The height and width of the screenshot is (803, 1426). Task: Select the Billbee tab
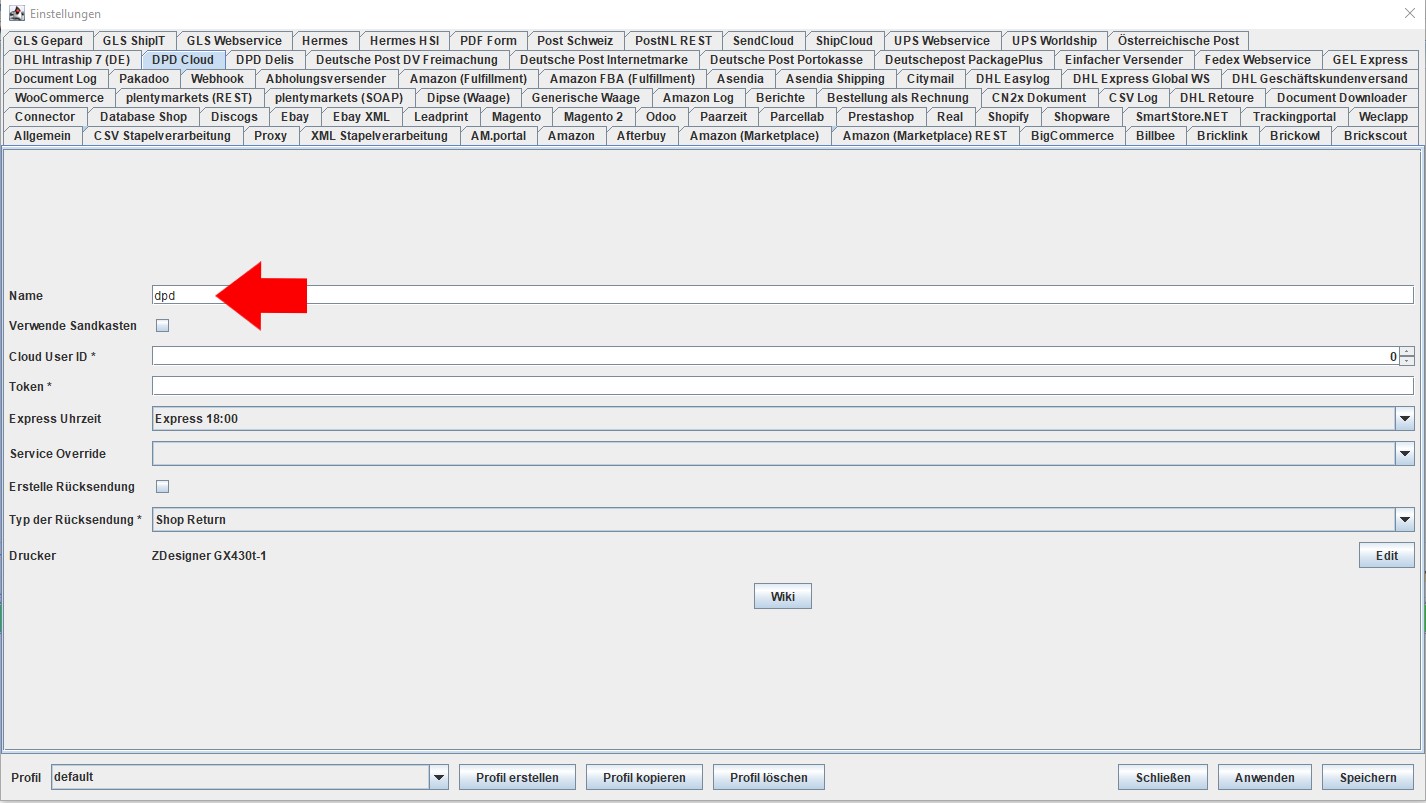[x=1155, y=136]
